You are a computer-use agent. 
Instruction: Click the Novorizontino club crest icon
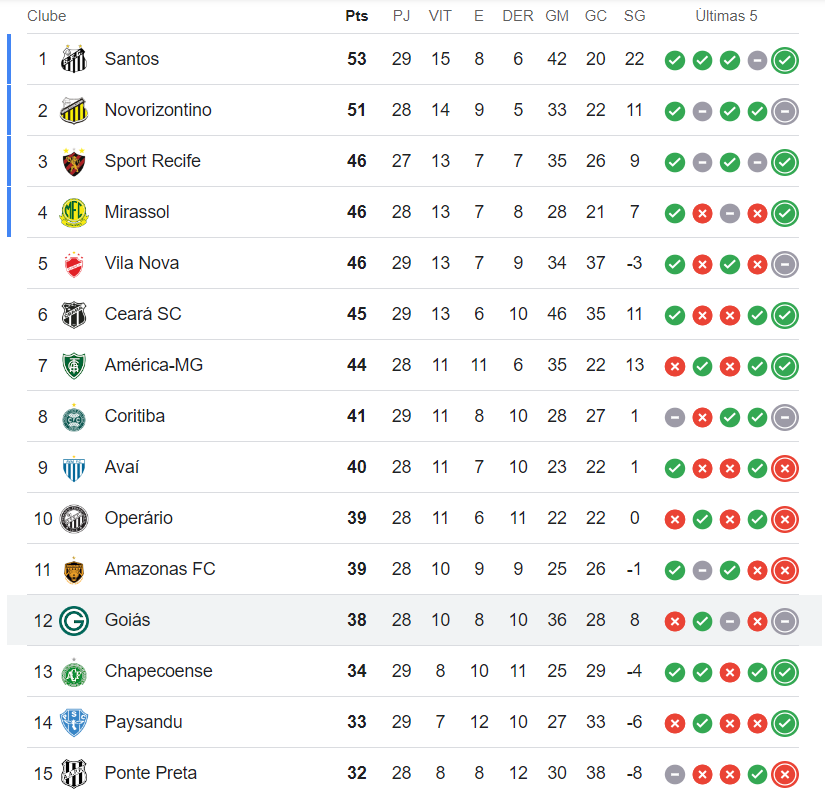coord(74,110)
